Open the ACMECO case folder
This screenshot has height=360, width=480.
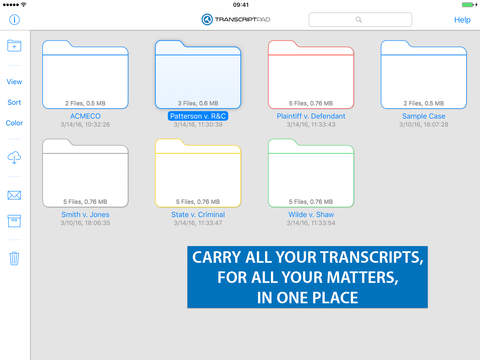pos(85,75)
